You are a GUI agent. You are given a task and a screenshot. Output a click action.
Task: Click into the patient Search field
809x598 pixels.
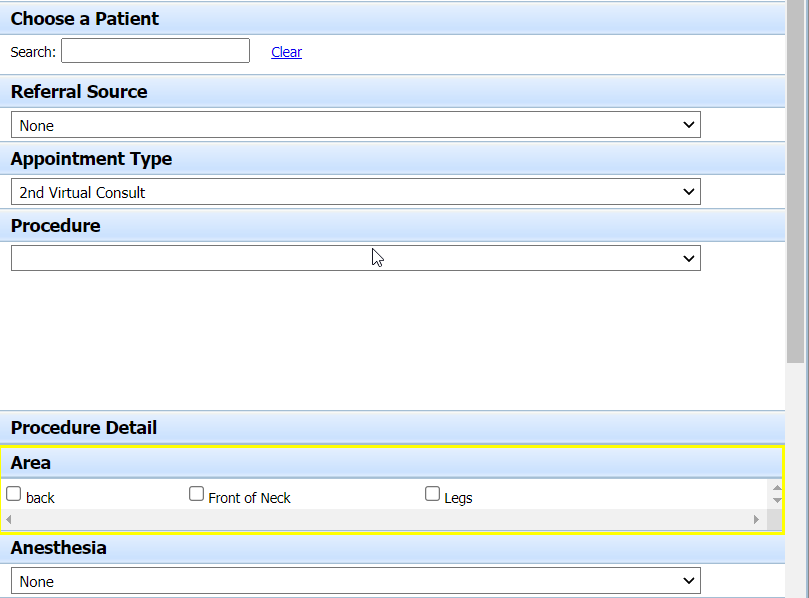[155, 51]
